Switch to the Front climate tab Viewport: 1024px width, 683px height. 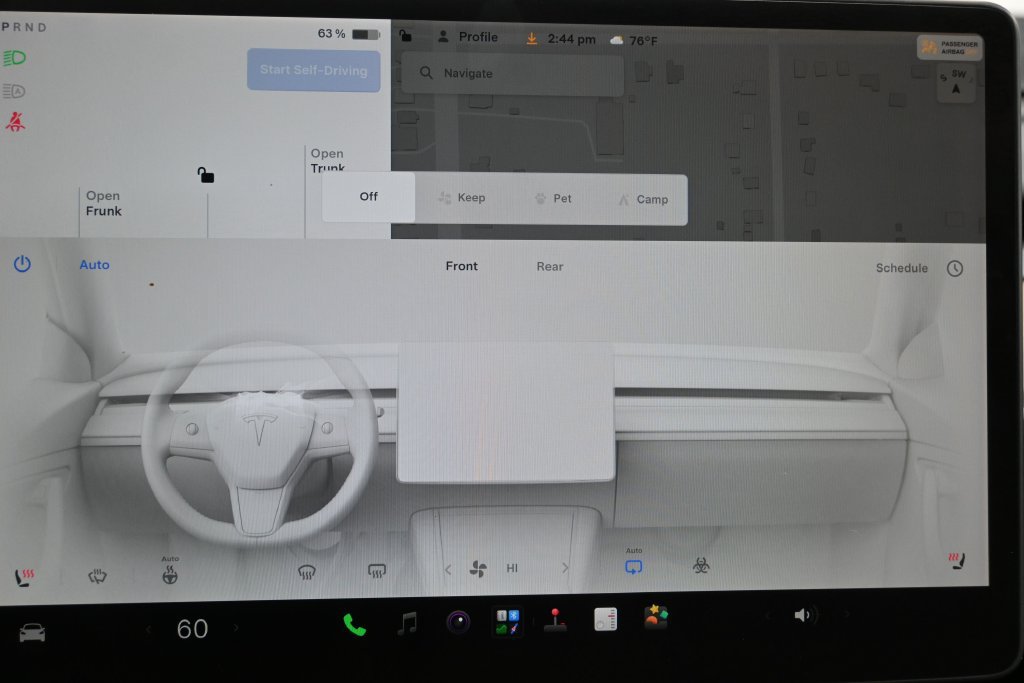click(x=462, y=266)
